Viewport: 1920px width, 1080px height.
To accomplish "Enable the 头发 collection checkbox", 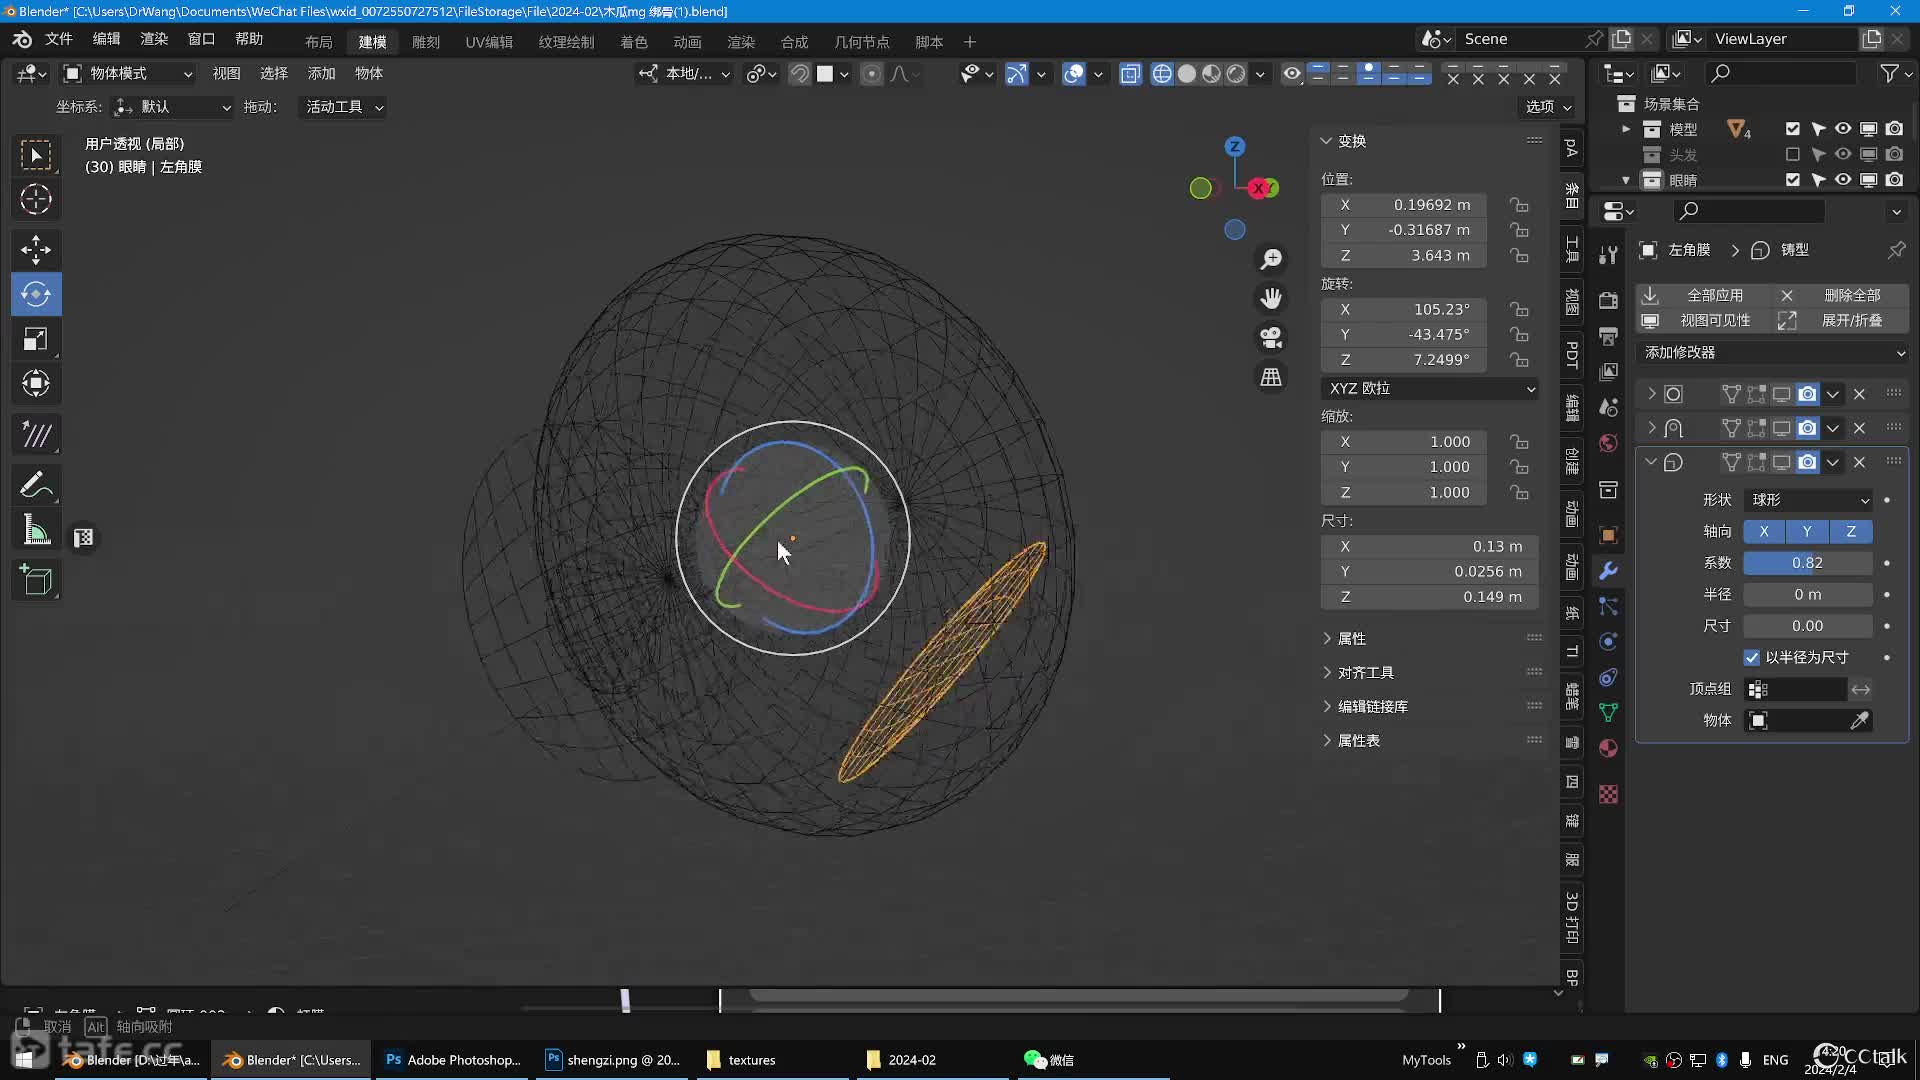I will click(1792, 155).
